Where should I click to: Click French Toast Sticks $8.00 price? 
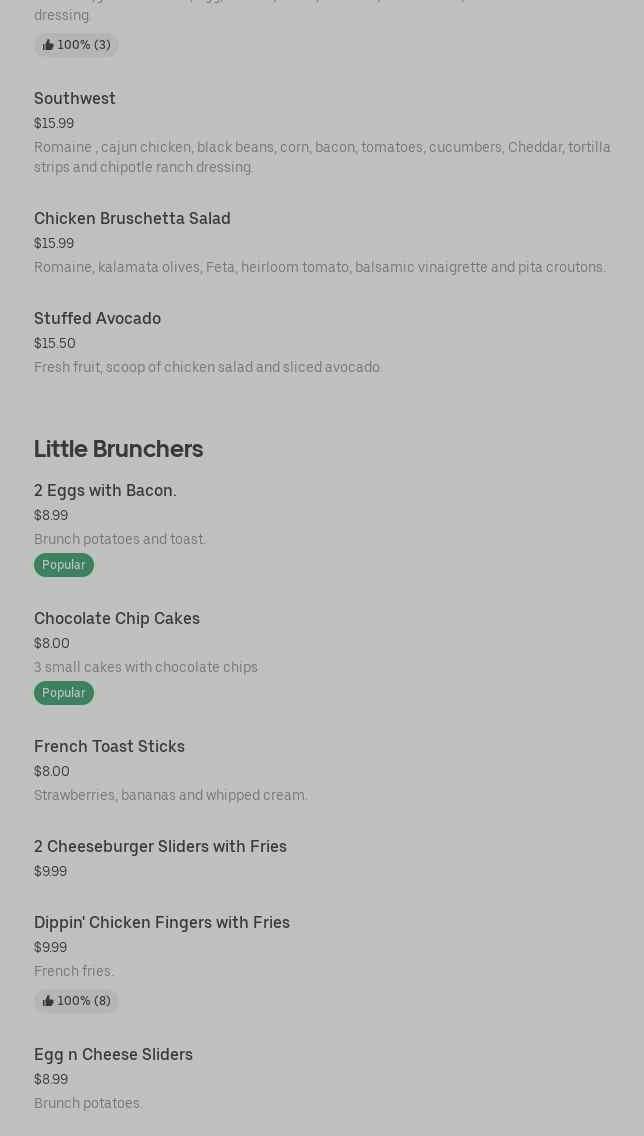52,771
